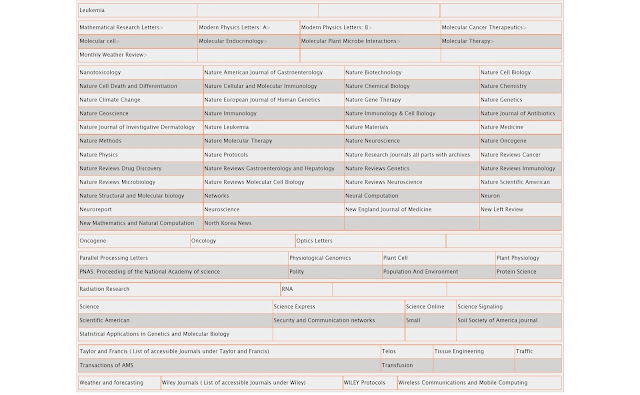
Task: Open the Optics Letters entry
Action: (x=314, y=241)
